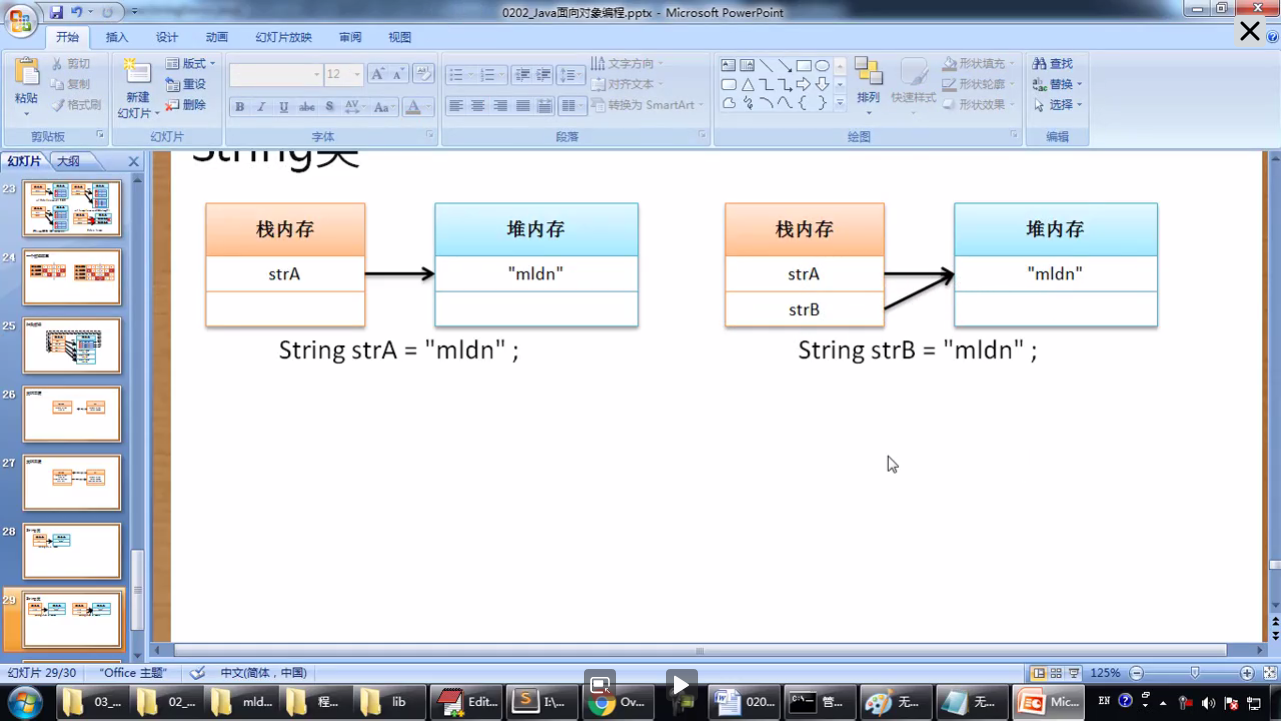
Task: Select the text box shape
Action: point(728,66)
